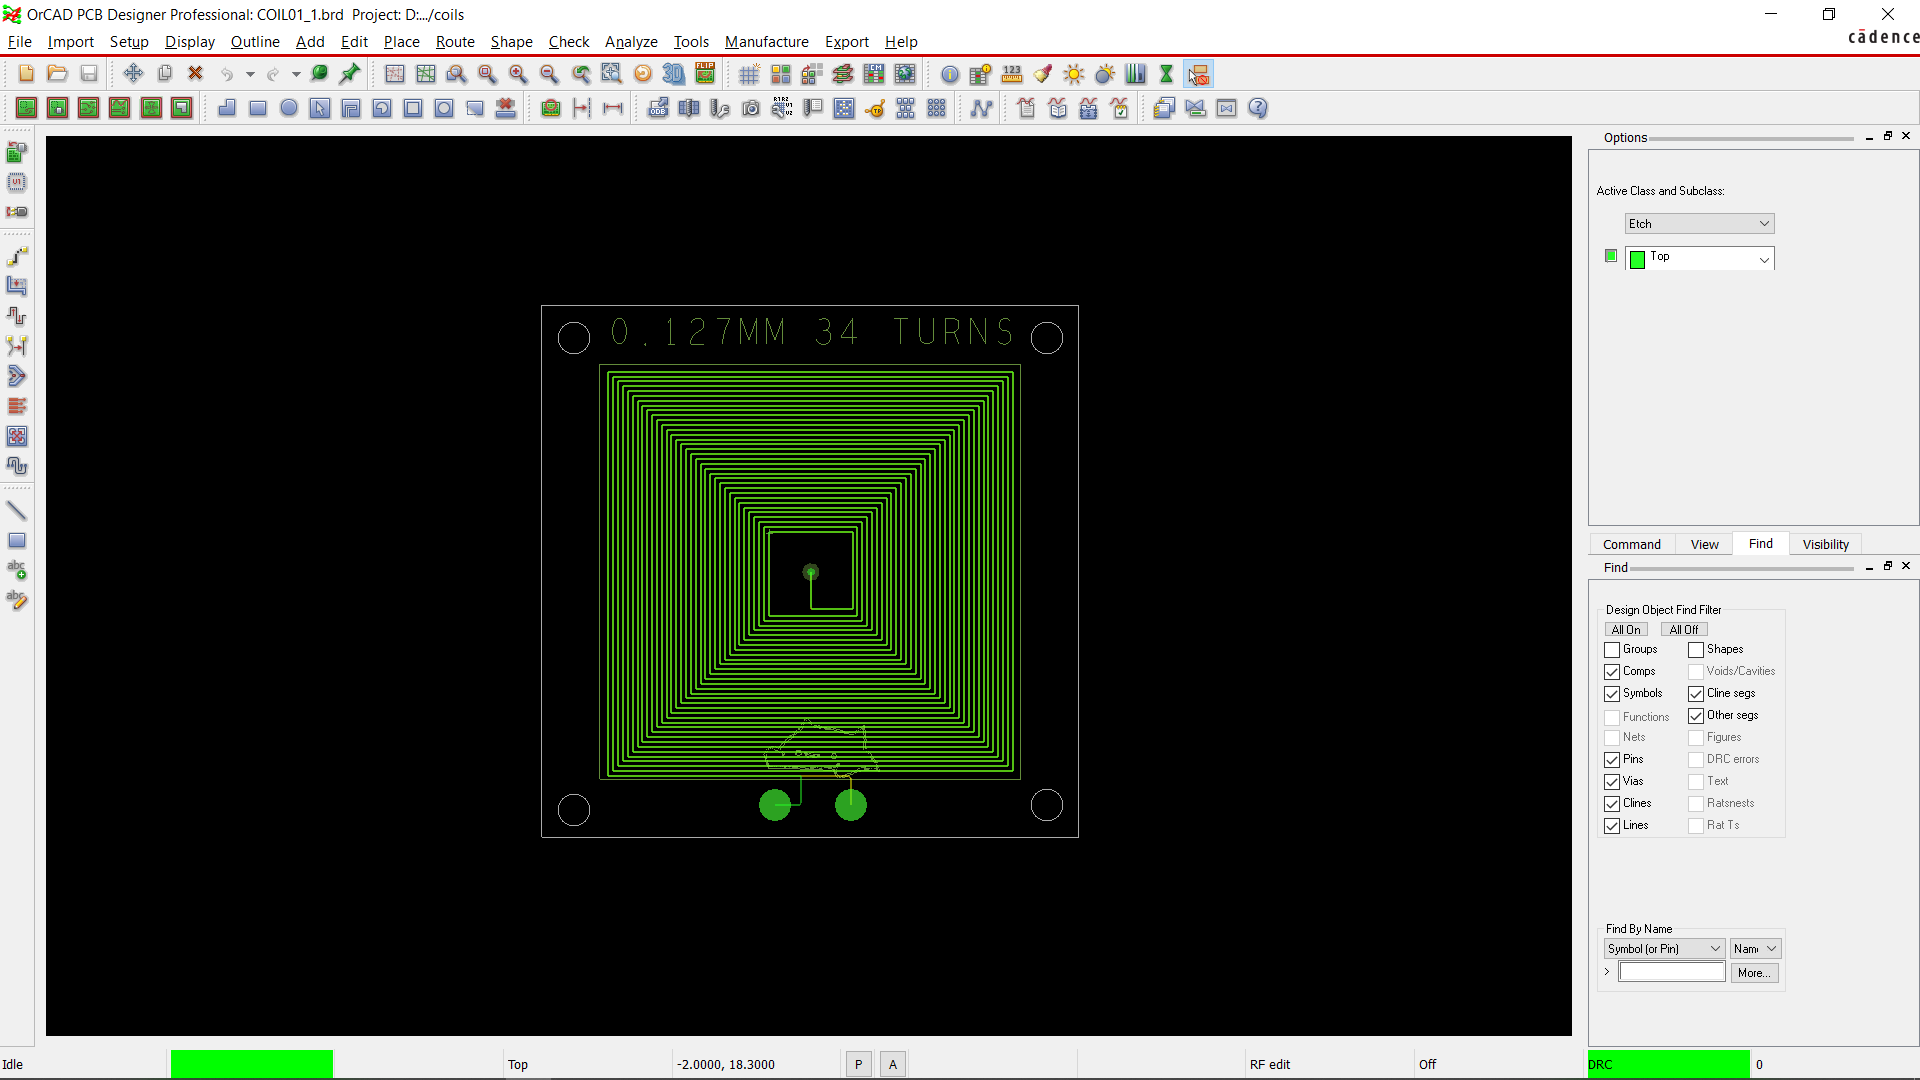Open the Manufacture menu
This screenshot has width=1920, height=1080.
pos(766,42)
